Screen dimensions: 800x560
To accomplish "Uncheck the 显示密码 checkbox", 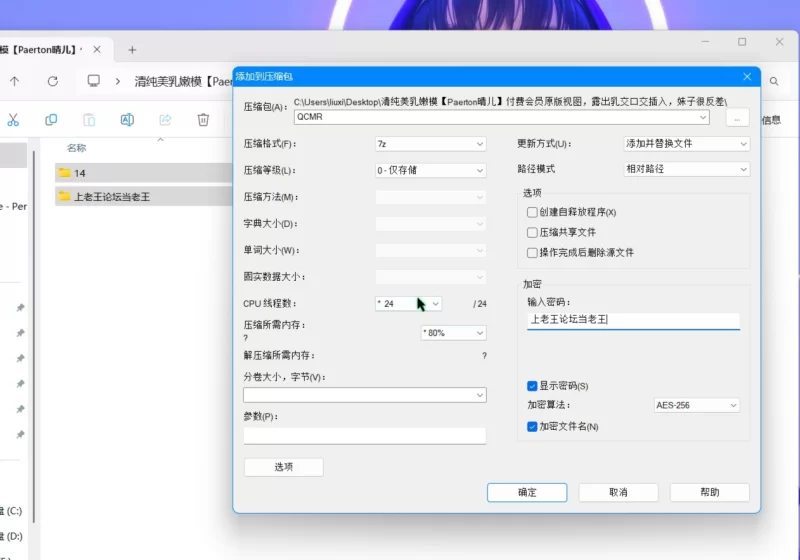I will [x=532, y=386].
